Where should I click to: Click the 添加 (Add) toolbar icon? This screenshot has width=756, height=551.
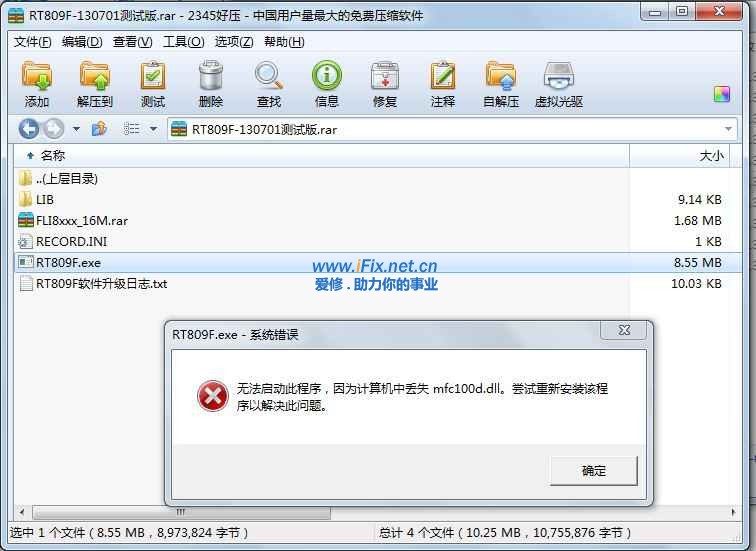click(37, 84)
